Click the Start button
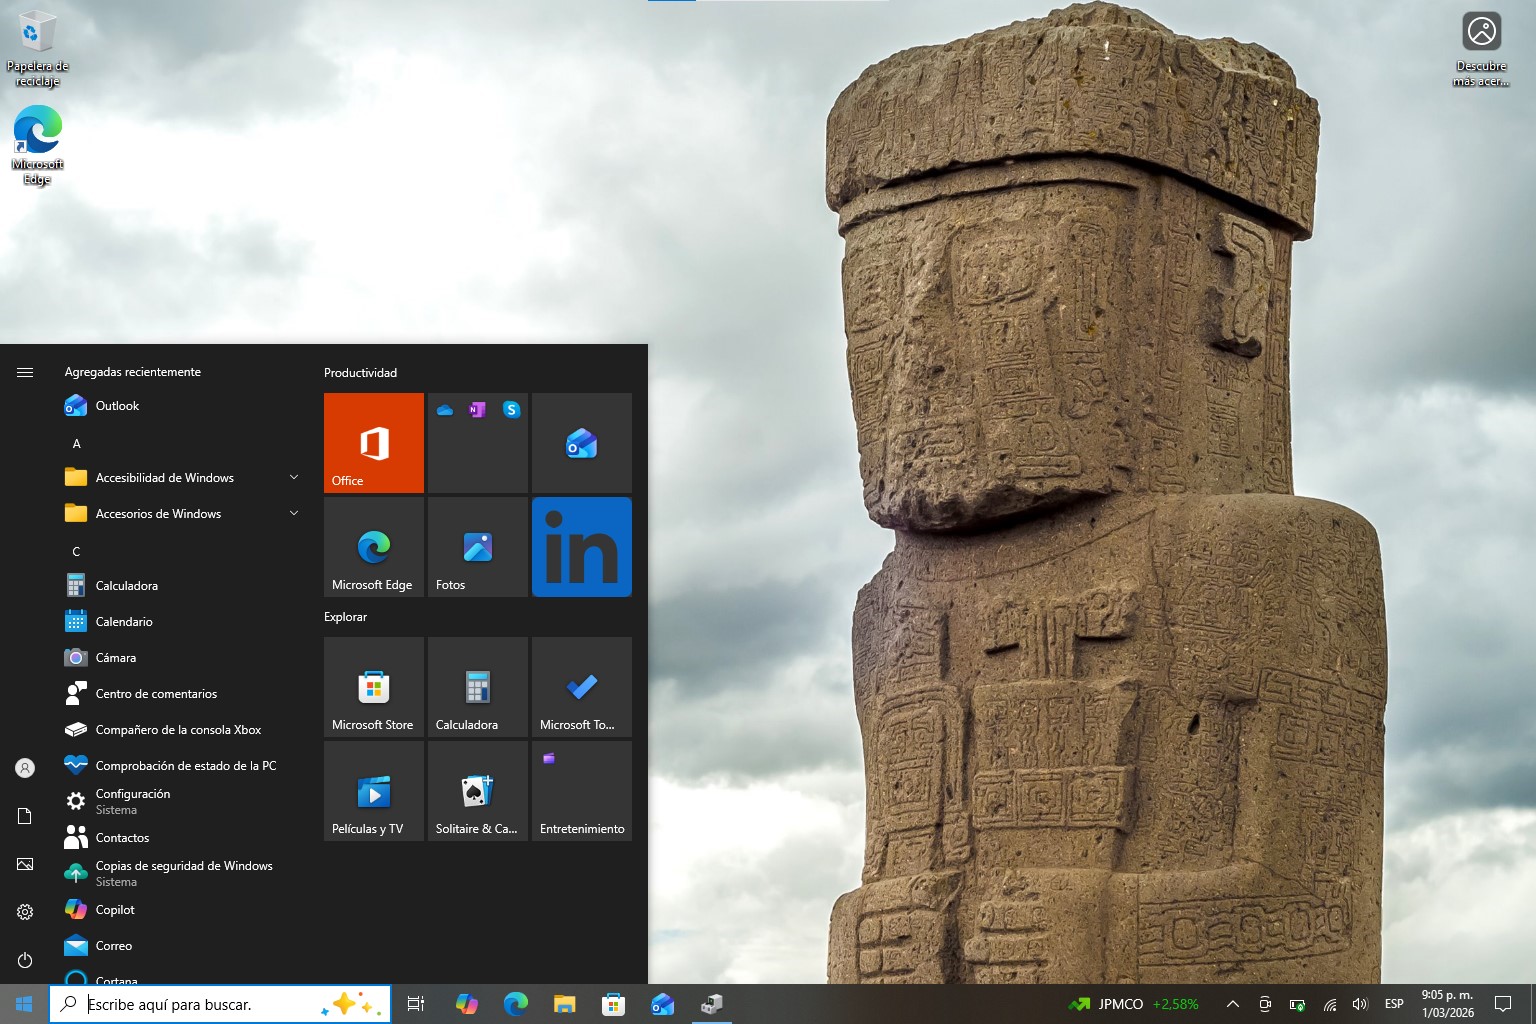Viewport: 1536px width, 1024px height. point(24,1004)
